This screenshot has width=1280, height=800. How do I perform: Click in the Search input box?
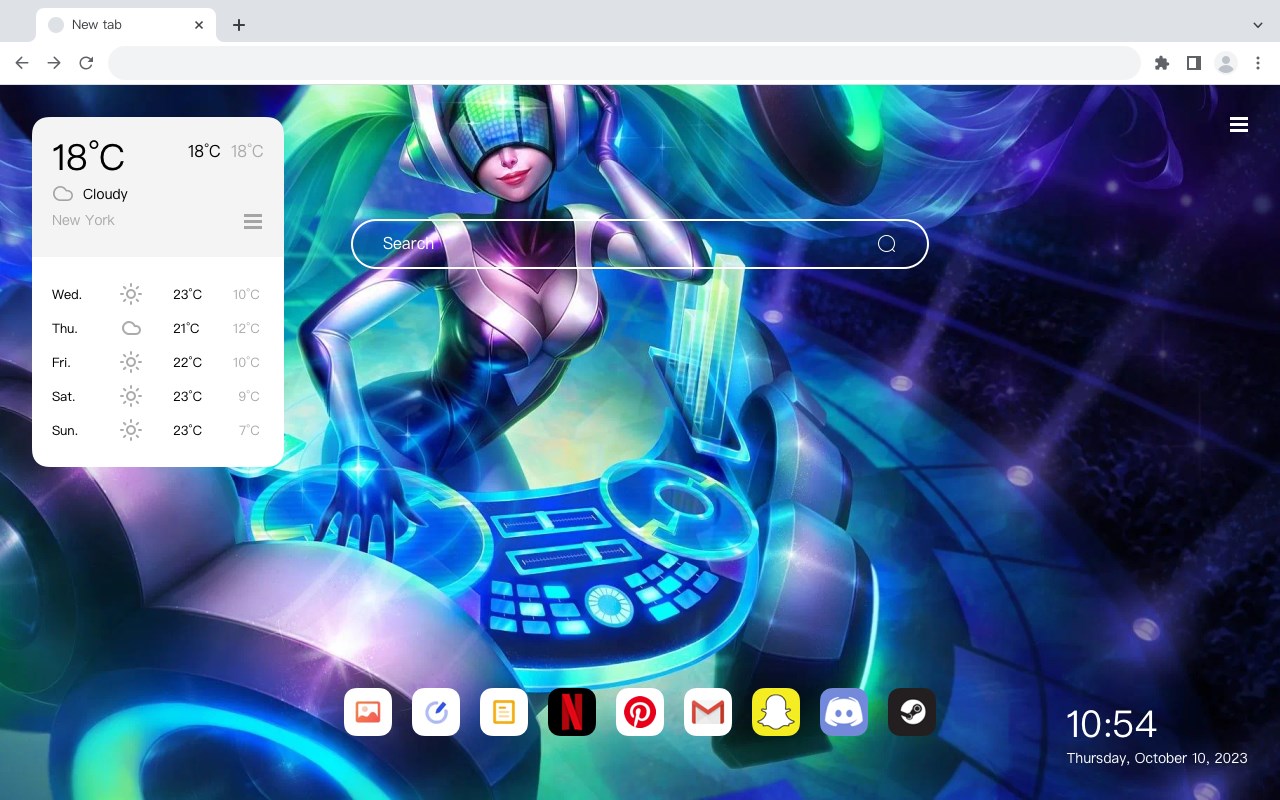click(x=640, y=244)
